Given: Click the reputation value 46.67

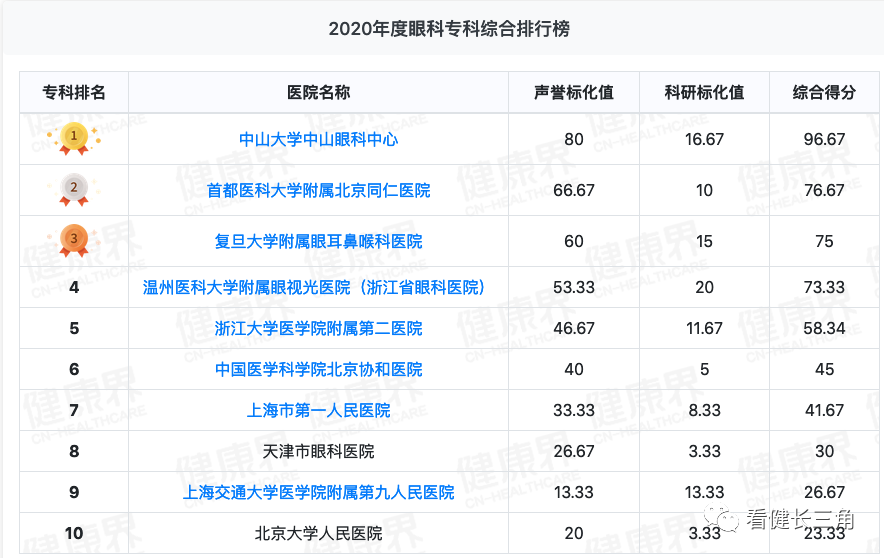Looking at the screenshot, I should (x=574, y=328).
